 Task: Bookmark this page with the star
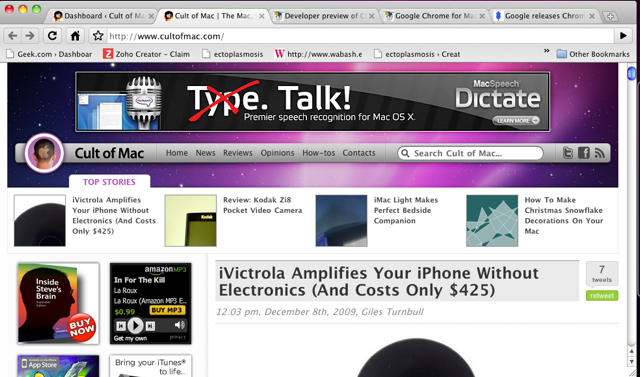98,36
